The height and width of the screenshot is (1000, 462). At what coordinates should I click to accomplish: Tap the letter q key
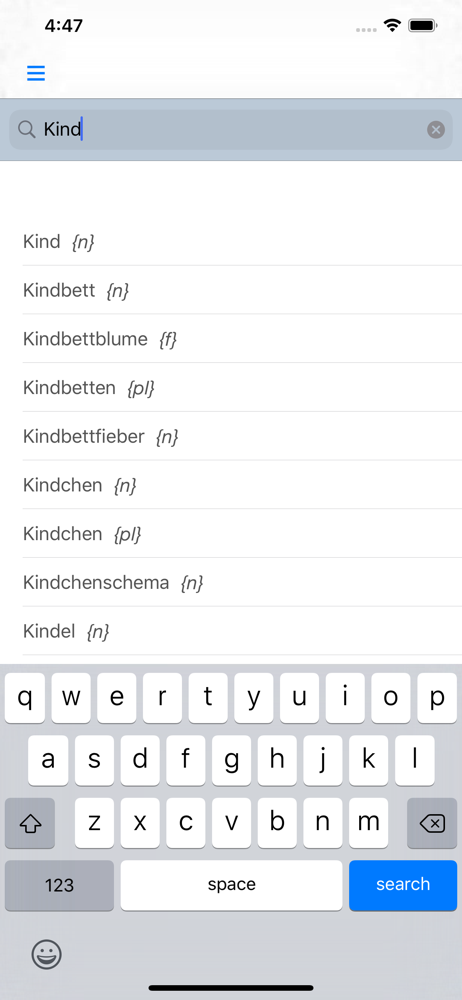click(x=25, y=698)
